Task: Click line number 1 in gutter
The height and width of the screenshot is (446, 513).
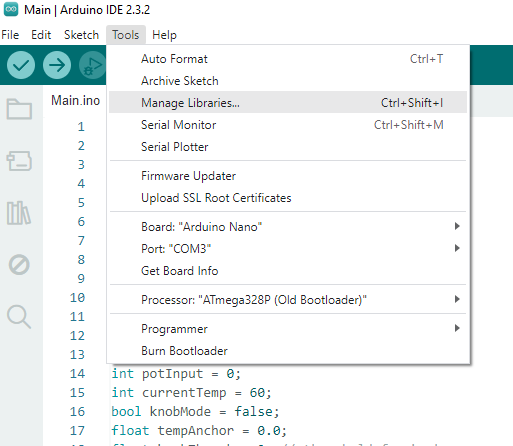Action: coord(81,127)
